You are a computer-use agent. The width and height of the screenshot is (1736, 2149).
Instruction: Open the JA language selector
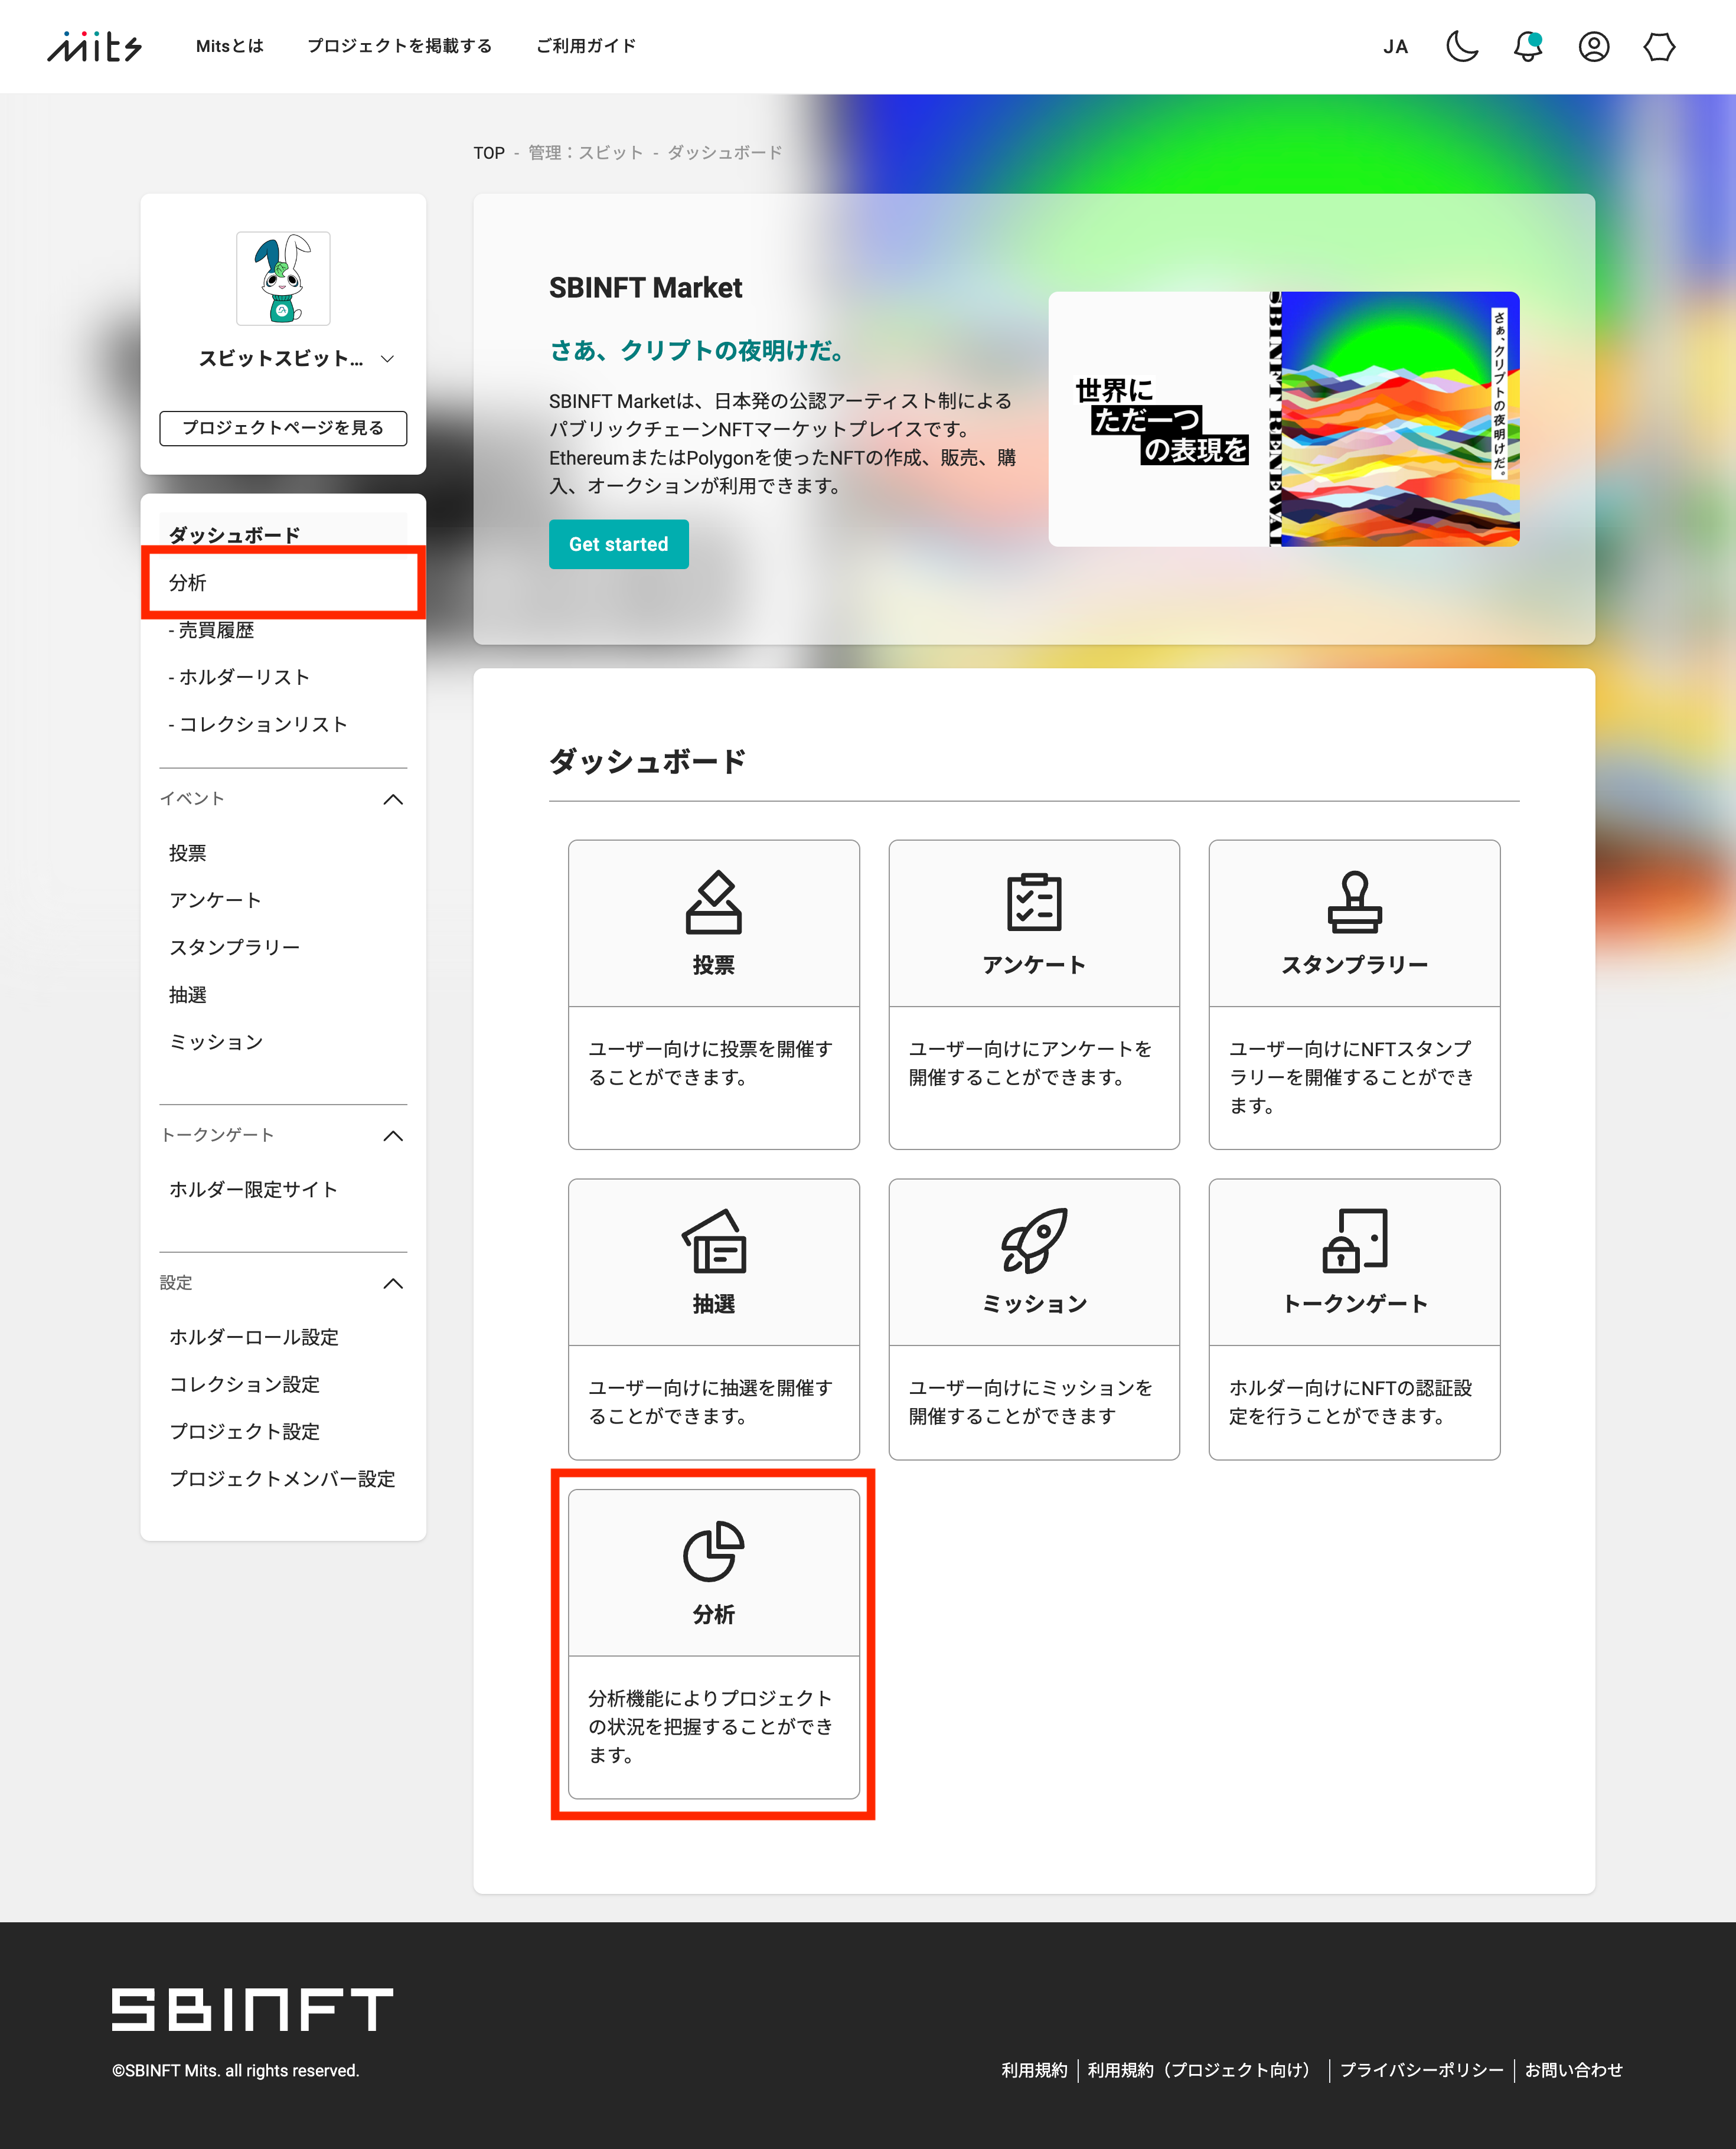pos(1396,47)
